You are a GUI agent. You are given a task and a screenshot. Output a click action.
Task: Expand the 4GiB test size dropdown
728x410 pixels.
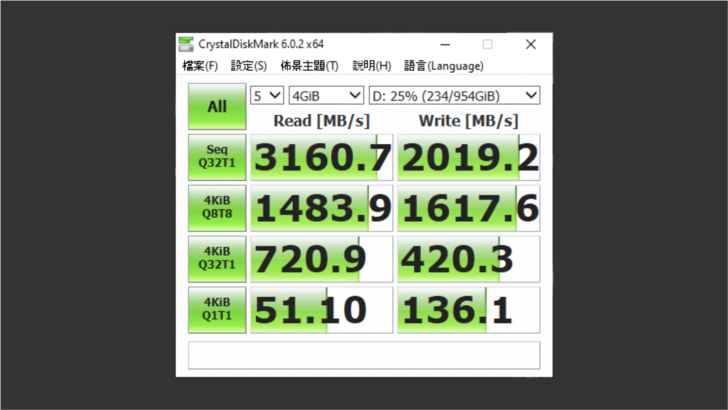click(326, 96)
